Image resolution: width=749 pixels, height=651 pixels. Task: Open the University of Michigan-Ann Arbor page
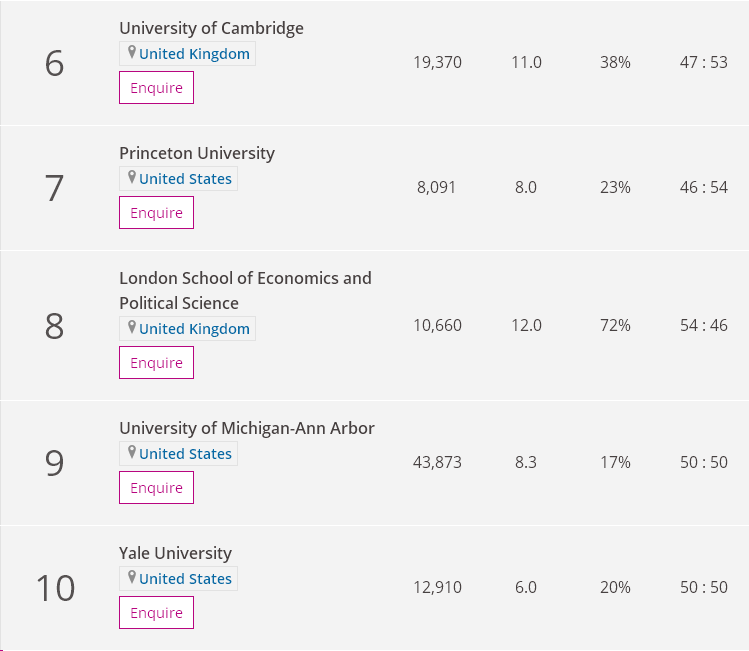pyautogui.click(x=247, y=428)
